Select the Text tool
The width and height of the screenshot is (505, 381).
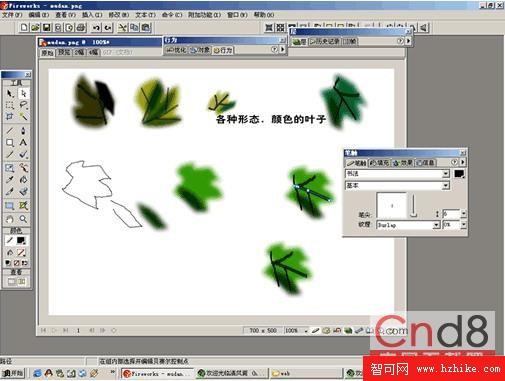pyautogui.click(x=23, y=143)
